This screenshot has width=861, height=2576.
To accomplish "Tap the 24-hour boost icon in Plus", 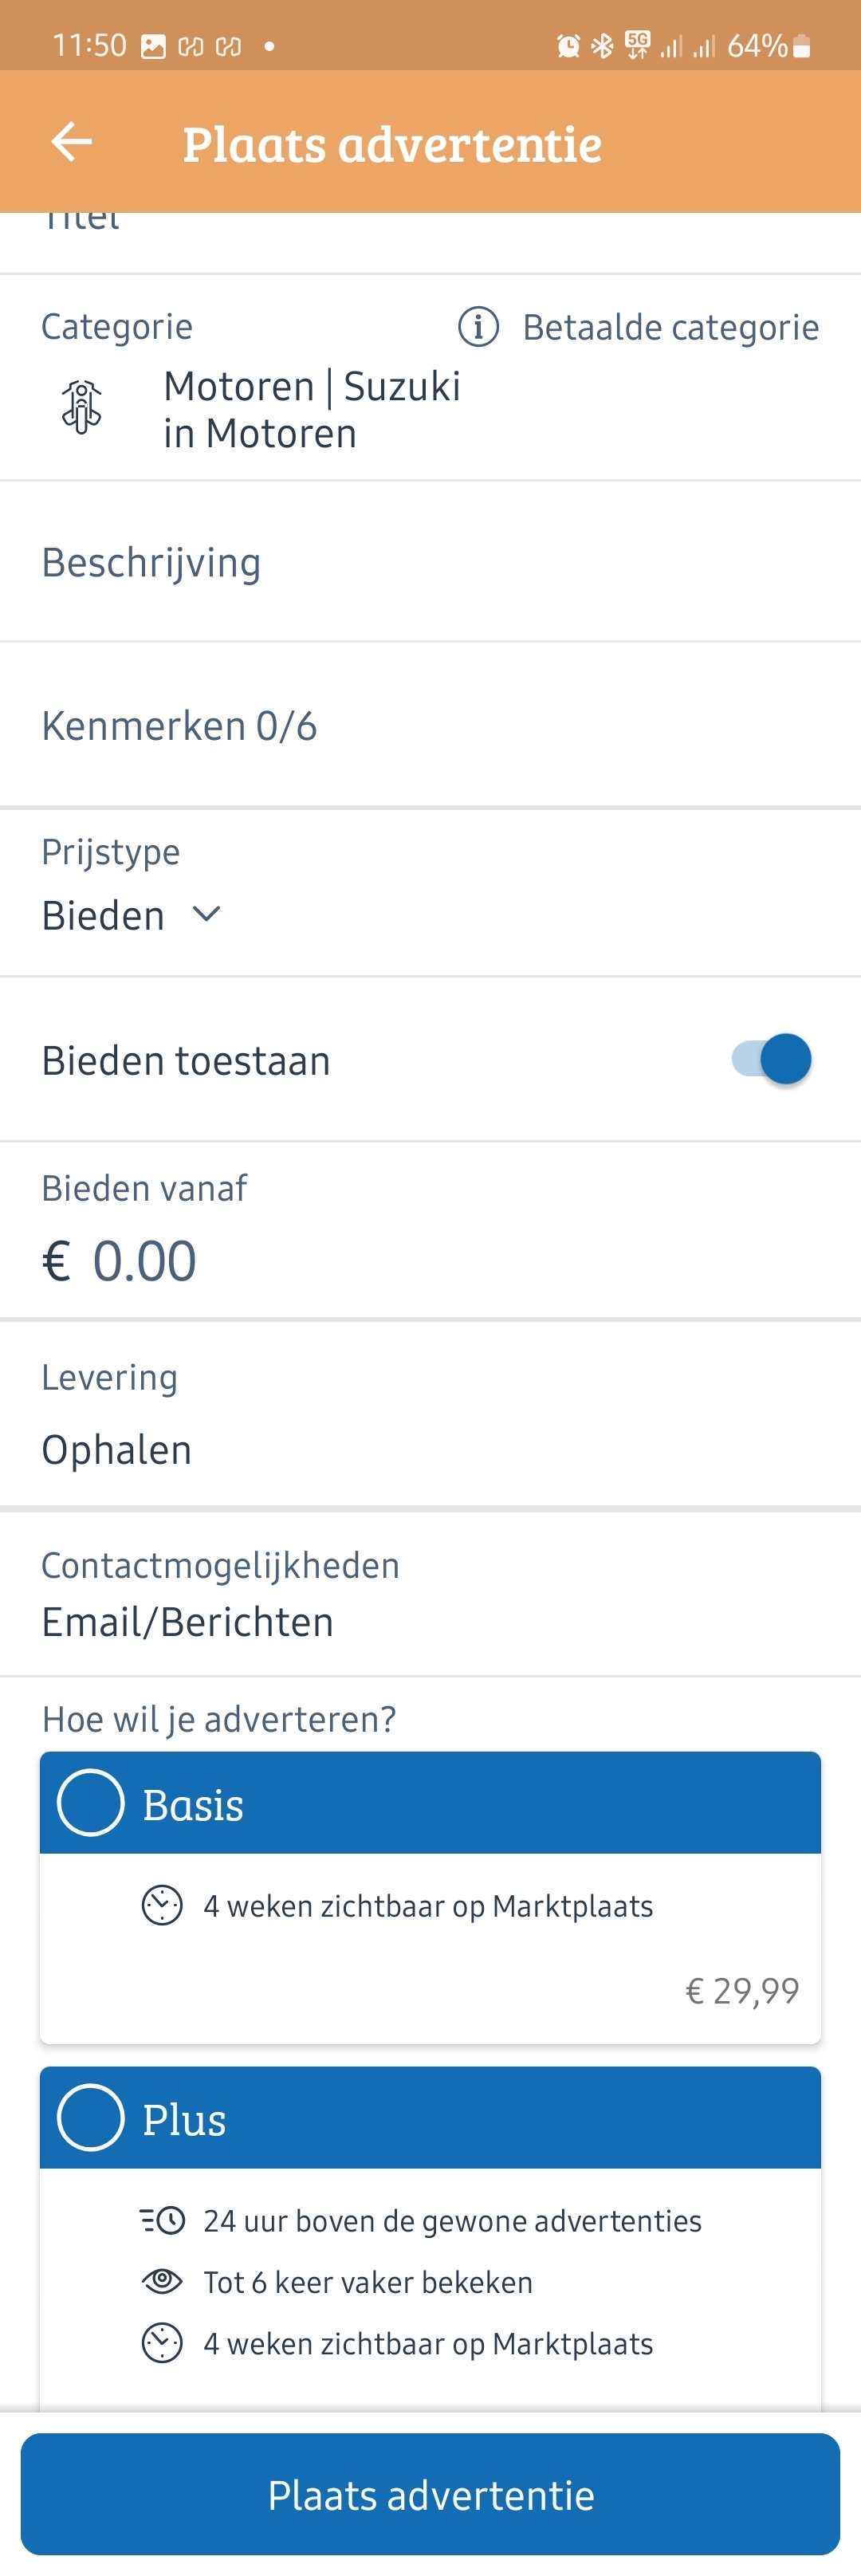I will 162,2220.
